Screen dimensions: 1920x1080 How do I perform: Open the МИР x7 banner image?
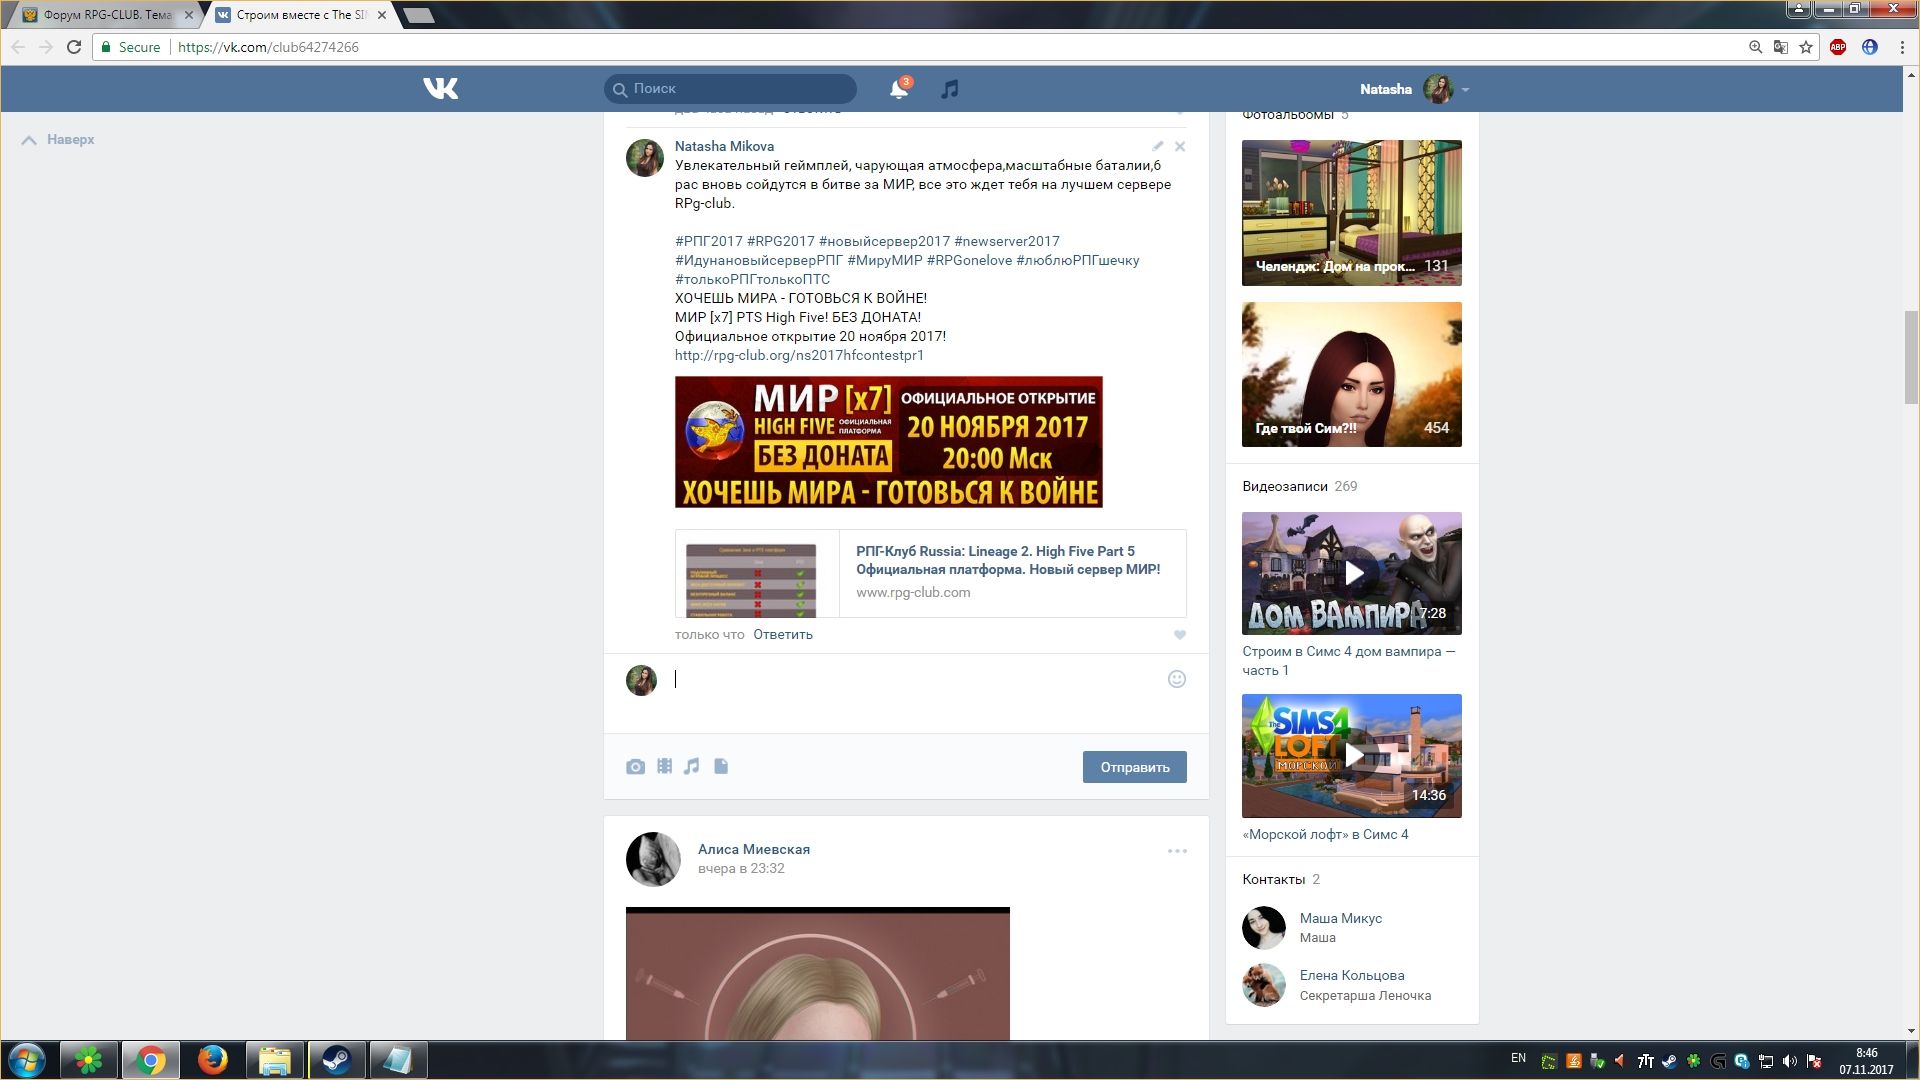tap(889, 442)
